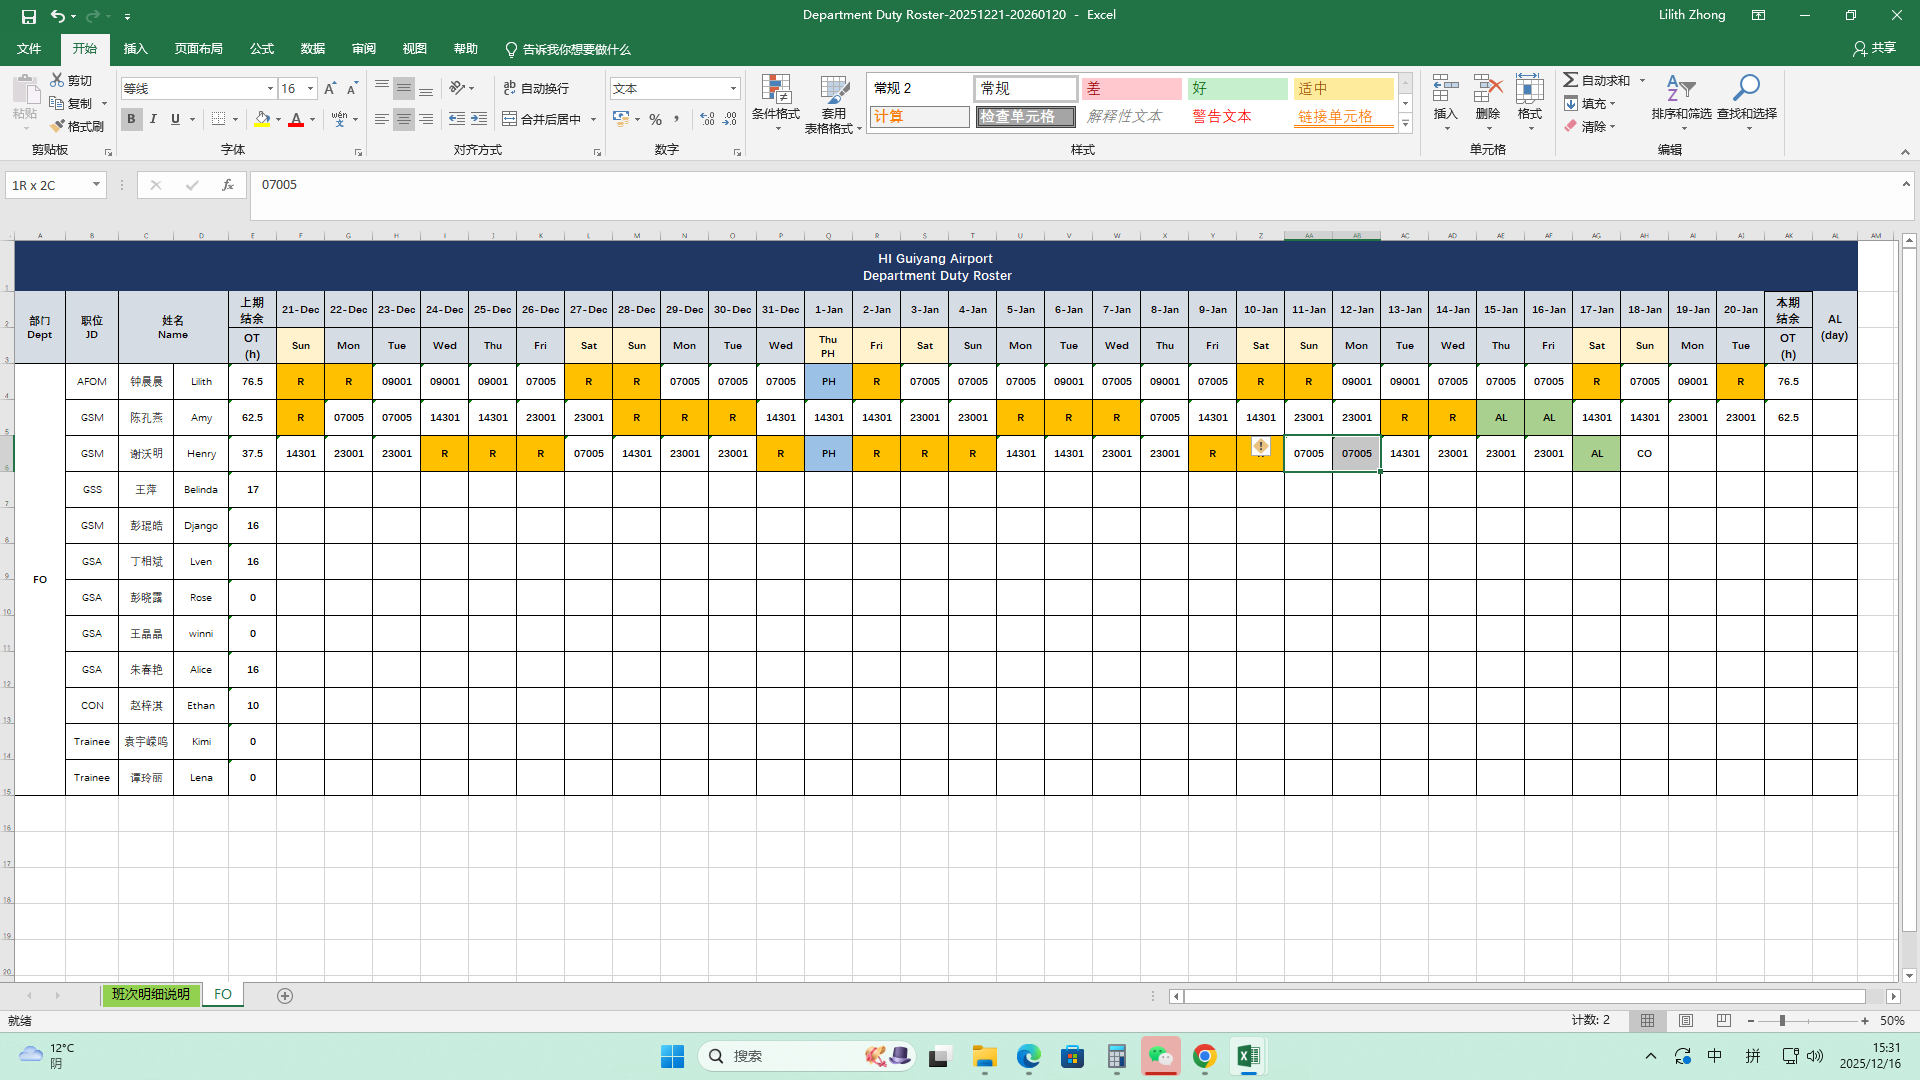Switch to the 班次明细说明 sheet tab
Screen dimensions: 1920x1080
pos(150,995)
